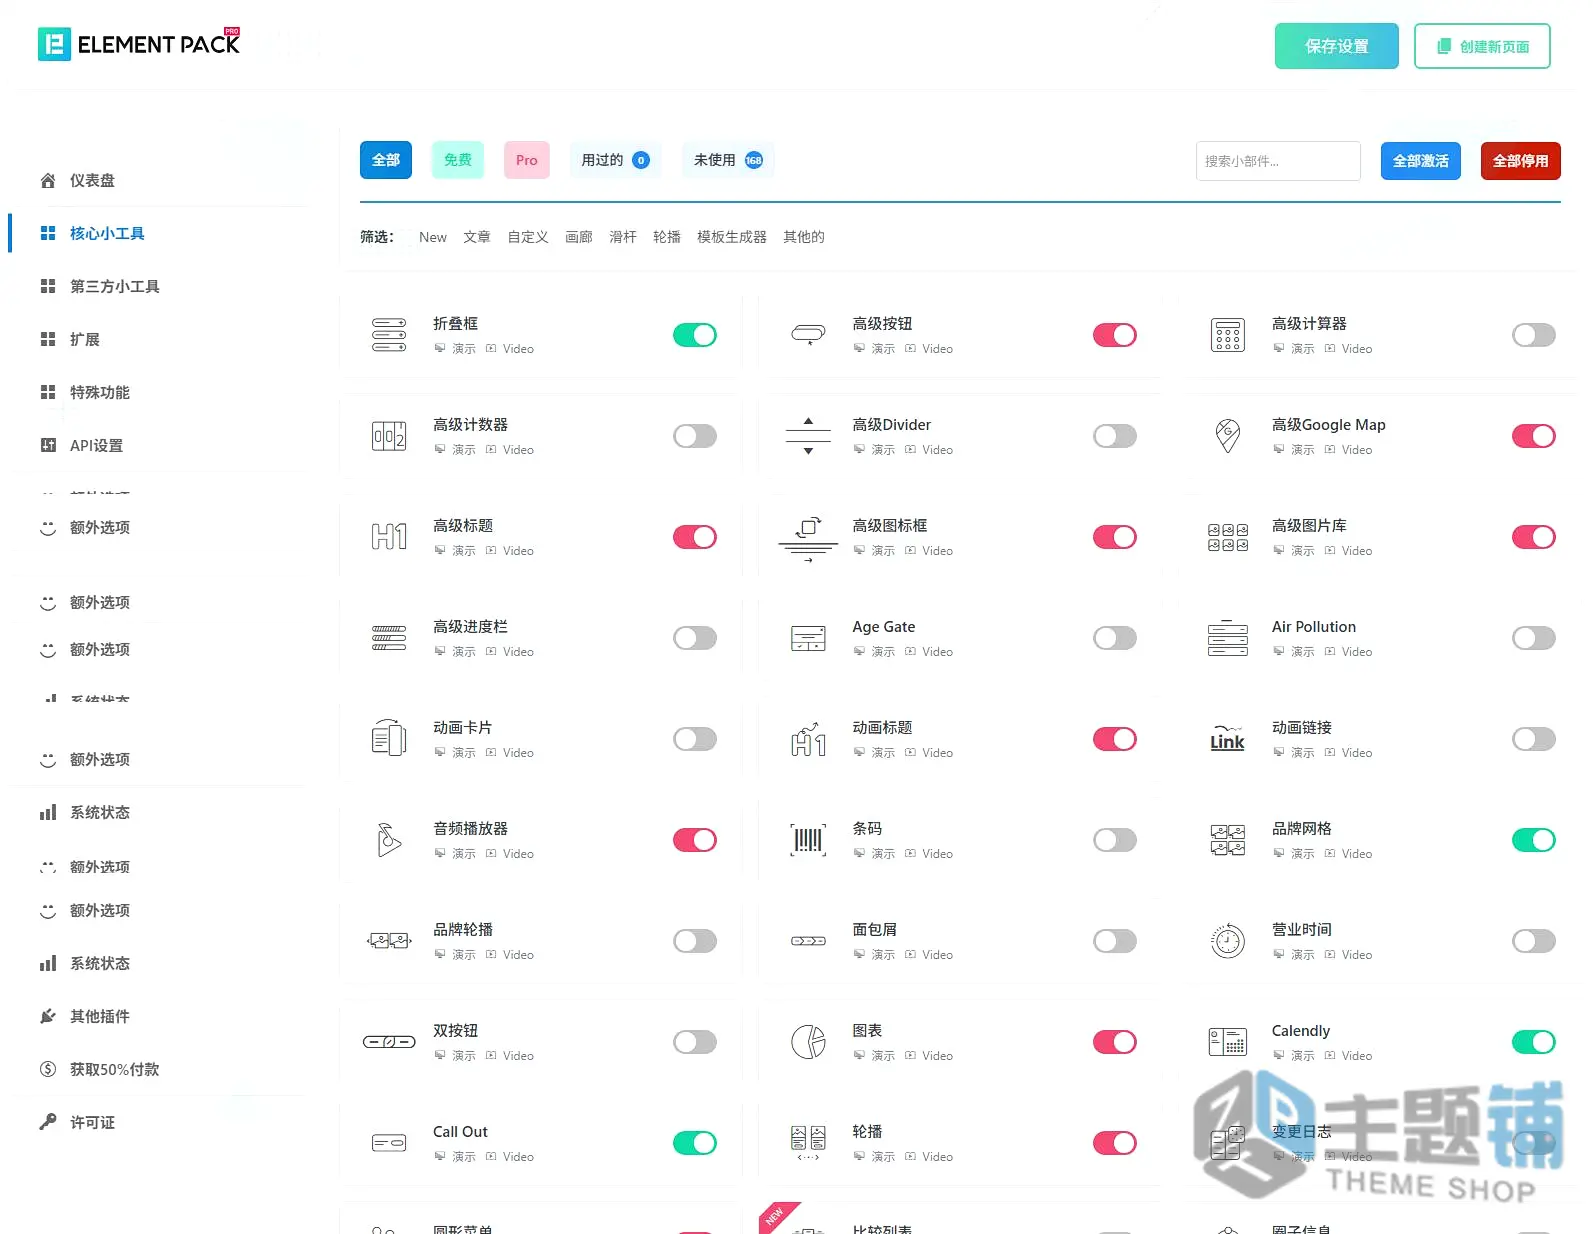Click the 轮播 carousel widget icon
This screenshot has width=1593, height=1234.
point(808,1143)
